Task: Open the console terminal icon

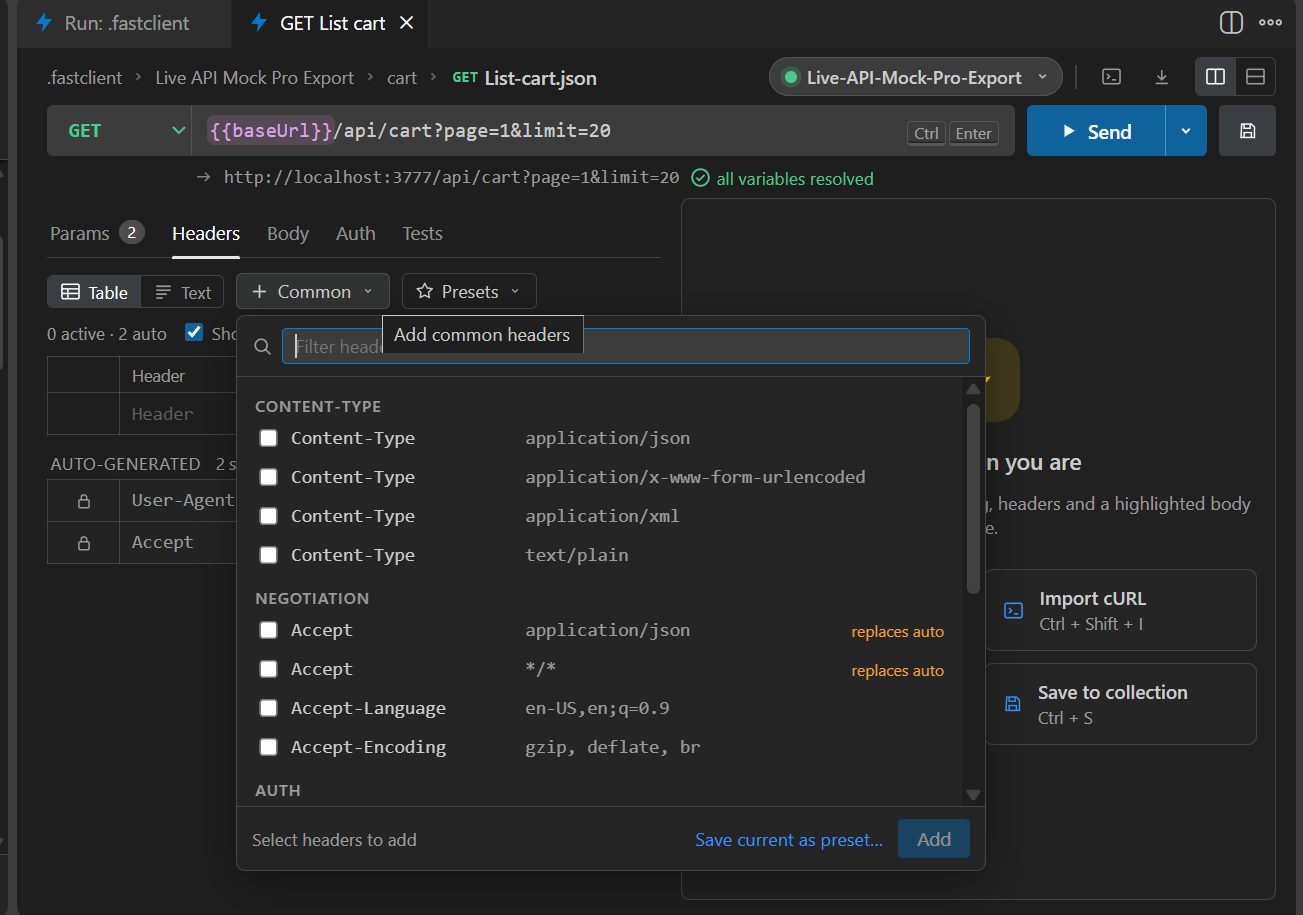Action: (1111, 77)
